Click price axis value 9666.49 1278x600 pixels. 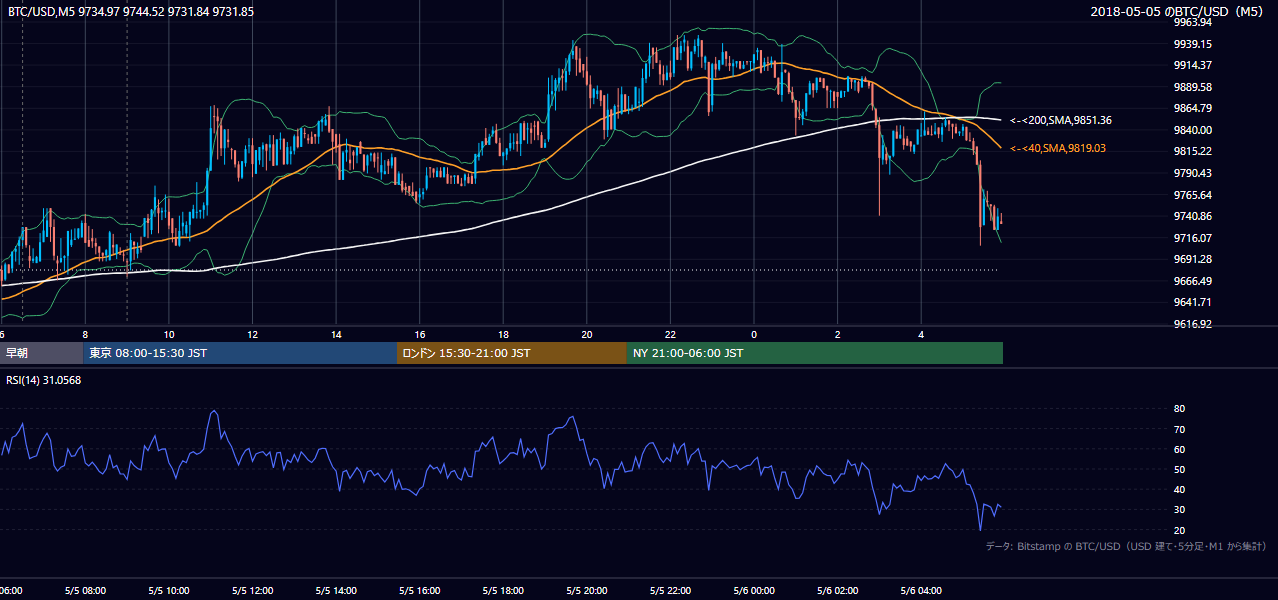tap(1192, 281)
